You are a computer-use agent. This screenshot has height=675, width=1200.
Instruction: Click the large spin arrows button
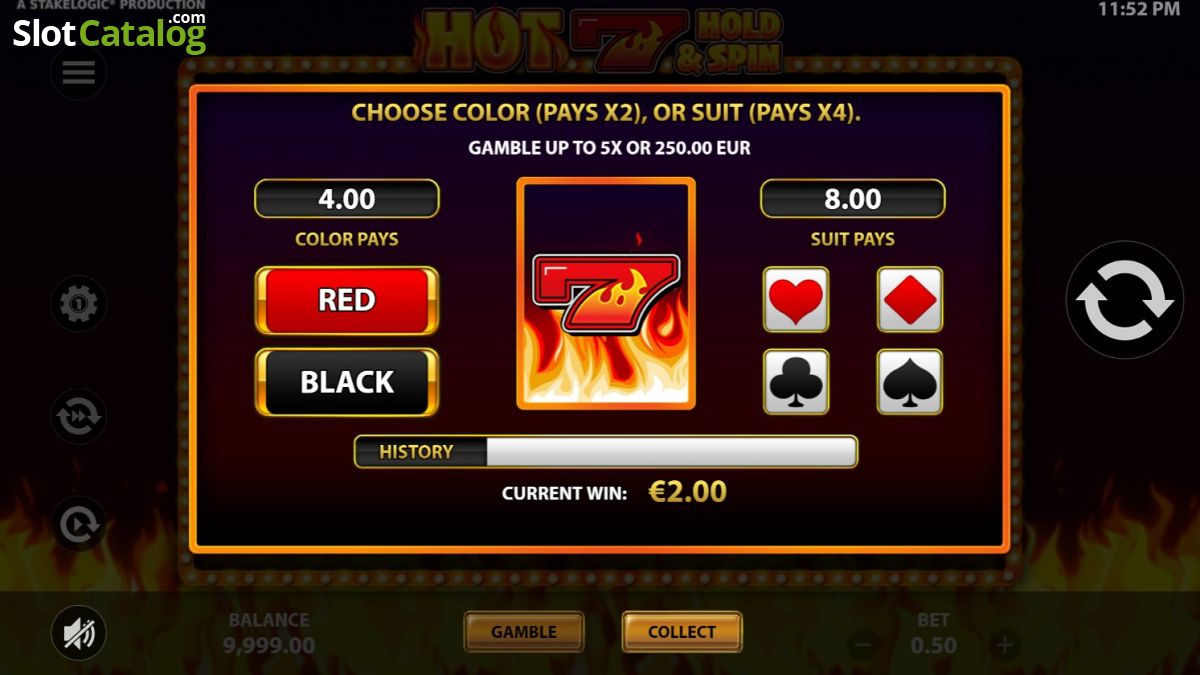coord(1125,300)
